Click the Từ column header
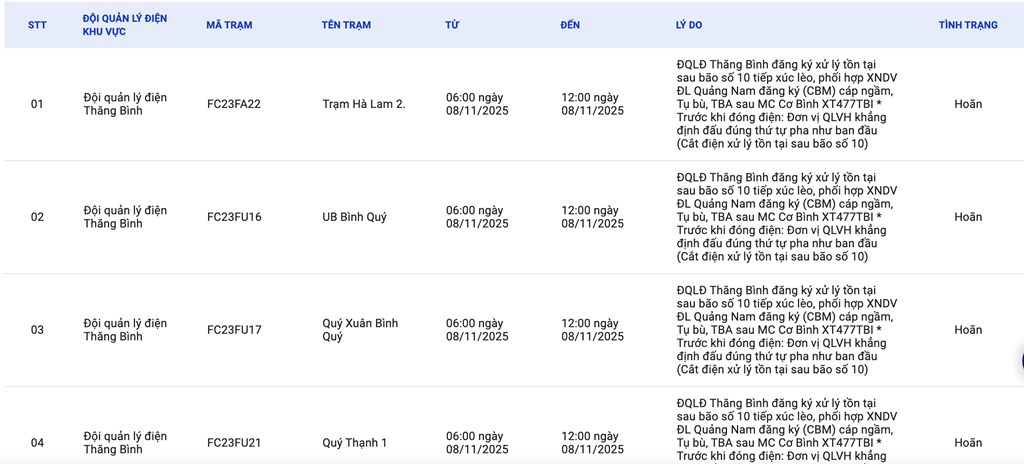1024x464 pixels. (x=452, y=25)
